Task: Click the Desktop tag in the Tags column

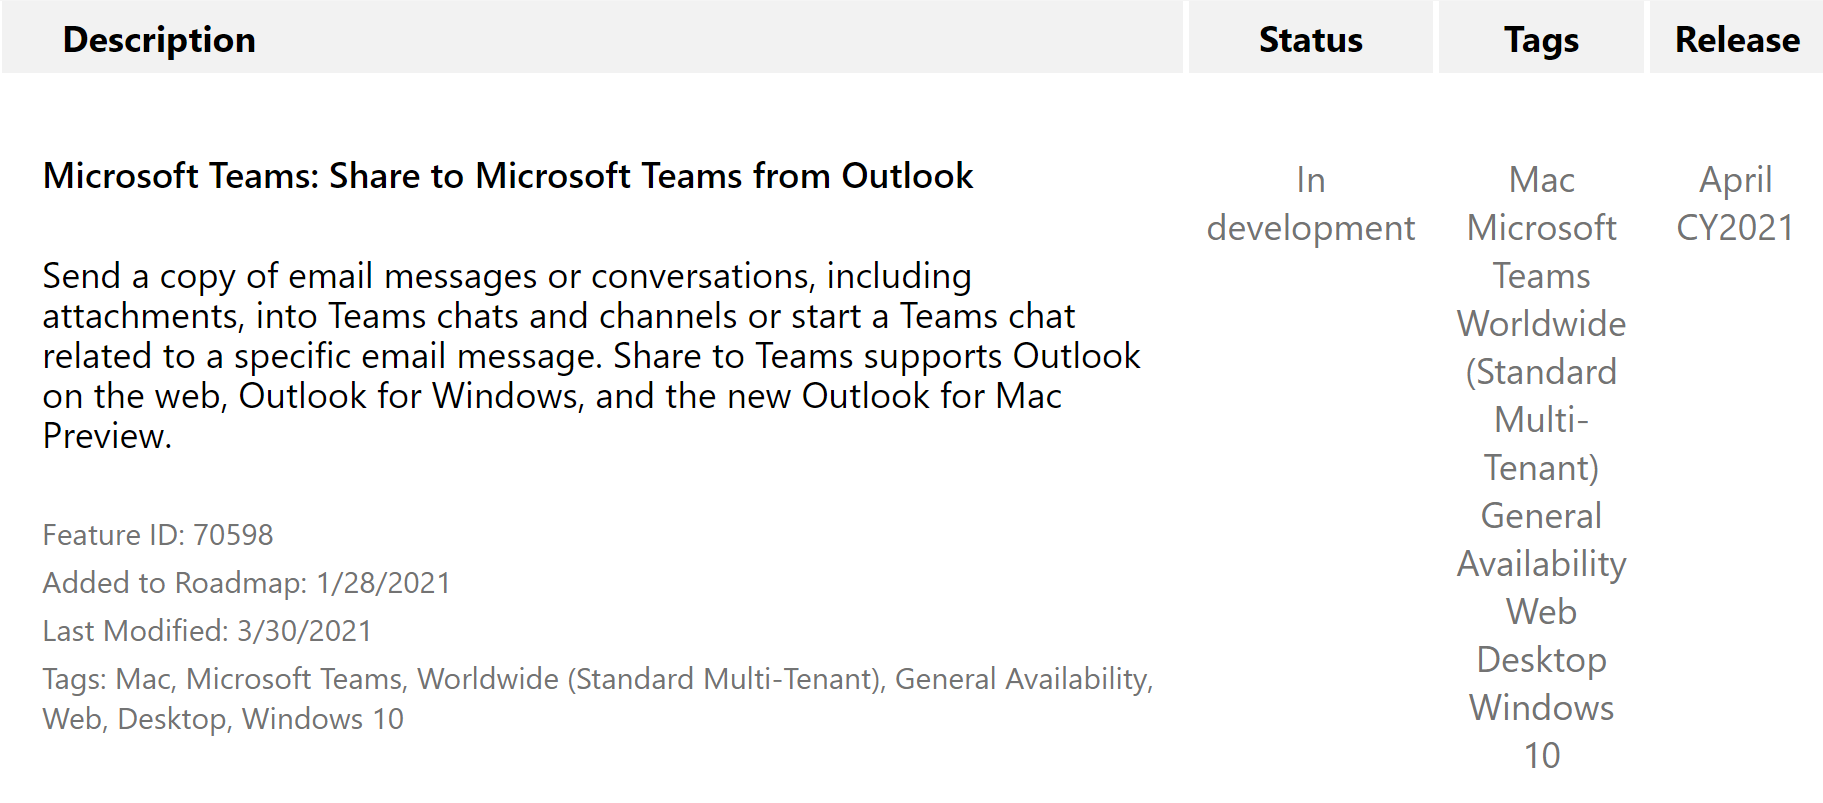Action: point(1541,660)
